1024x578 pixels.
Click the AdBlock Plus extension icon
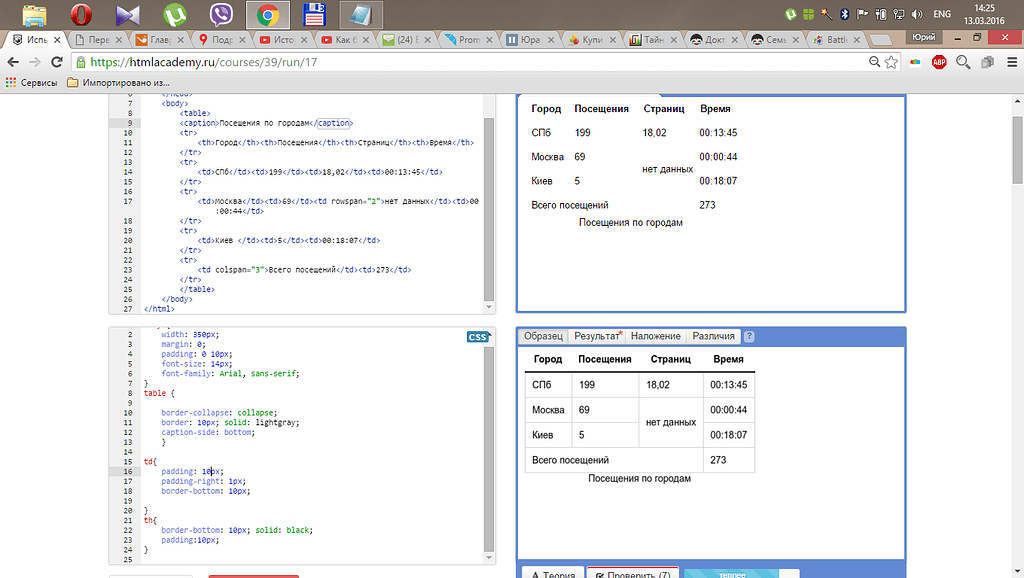939,62
